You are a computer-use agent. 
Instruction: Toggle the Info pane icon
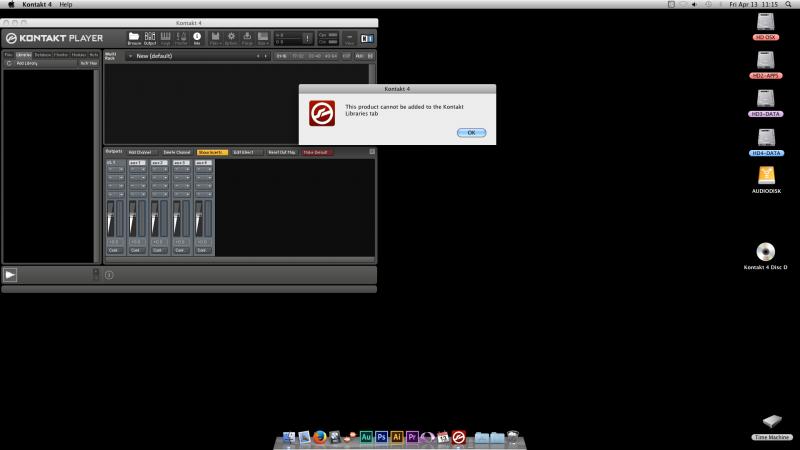(x=197, y=38)
